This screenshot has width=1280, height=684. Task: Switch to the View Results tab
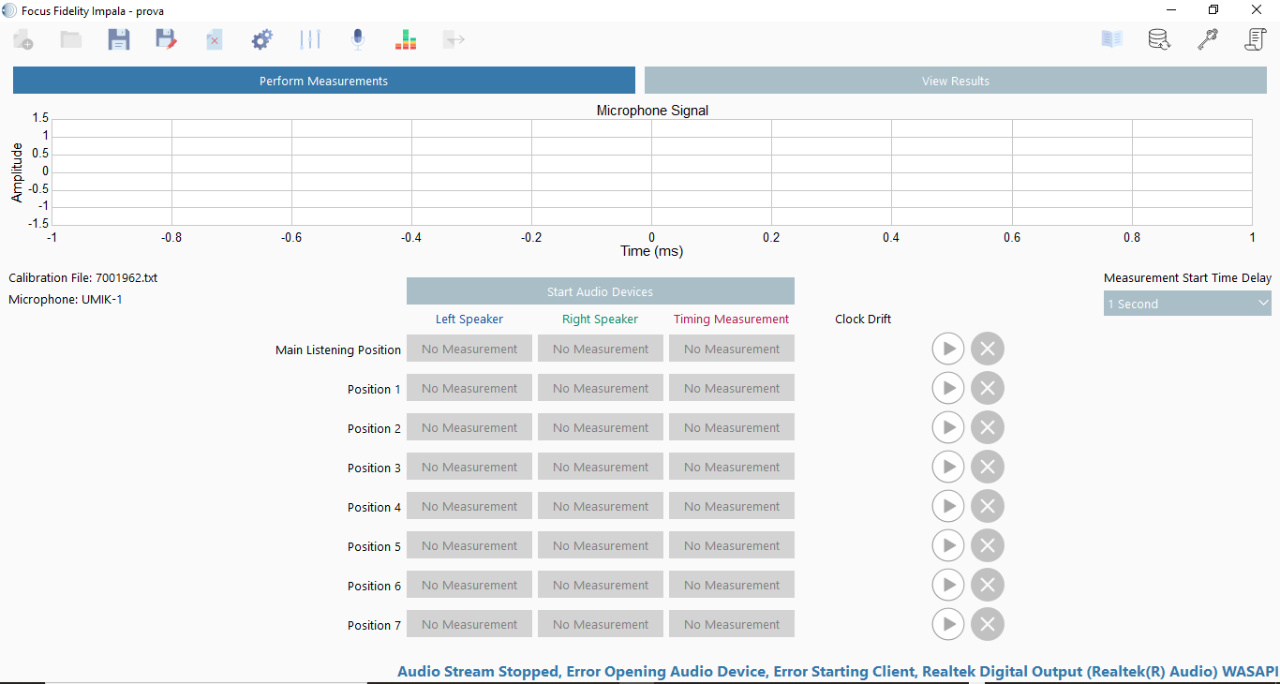point(955,81)
